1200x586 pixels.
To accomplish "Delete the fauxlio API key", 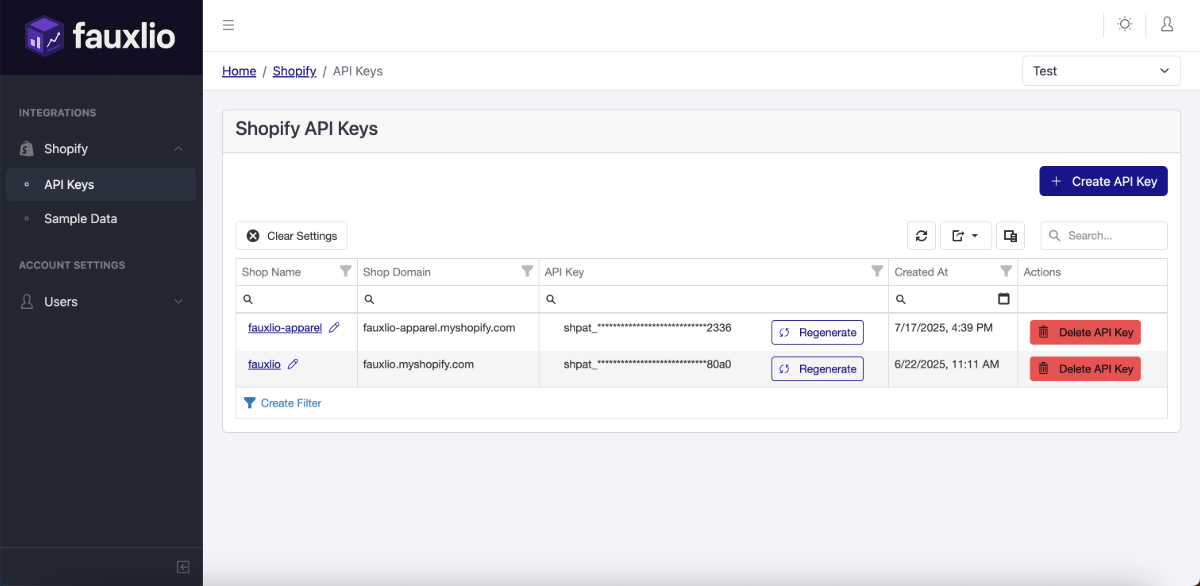I will click(1085, 369).
